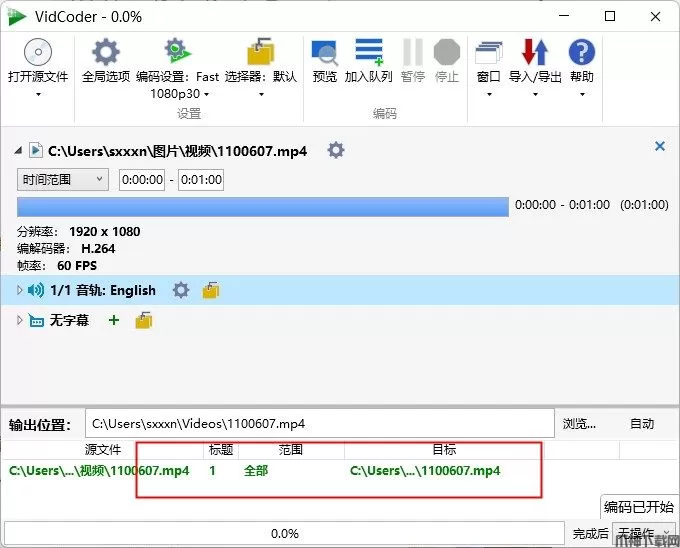This screenshot has width=680, height=548.
Task: Click the audio track gear icon
Action: coord(181,290)
